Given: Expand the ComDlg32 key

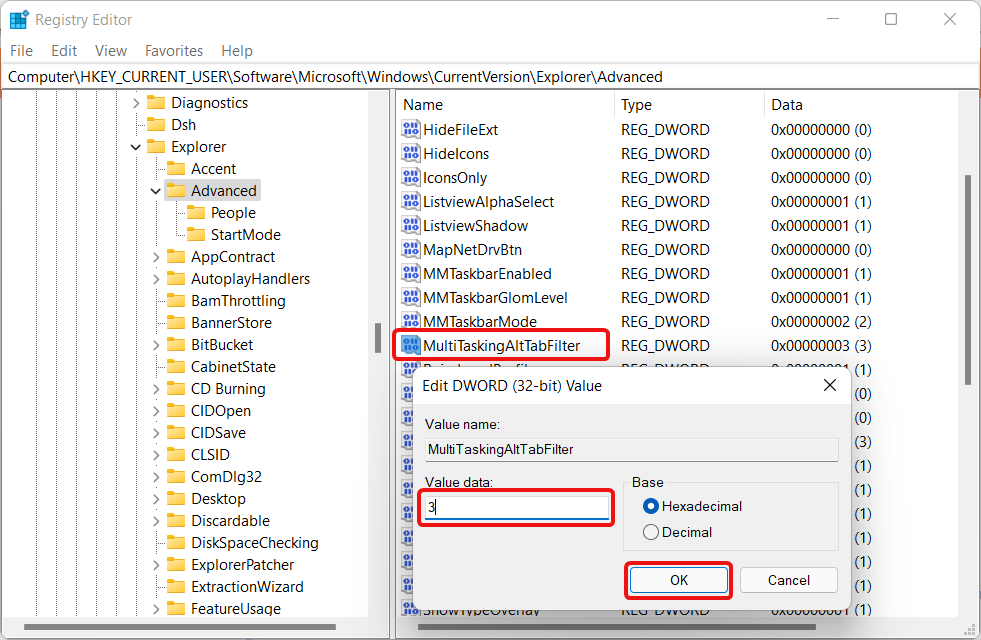Looking at the screenshot, I should click(x=156, y=477).
